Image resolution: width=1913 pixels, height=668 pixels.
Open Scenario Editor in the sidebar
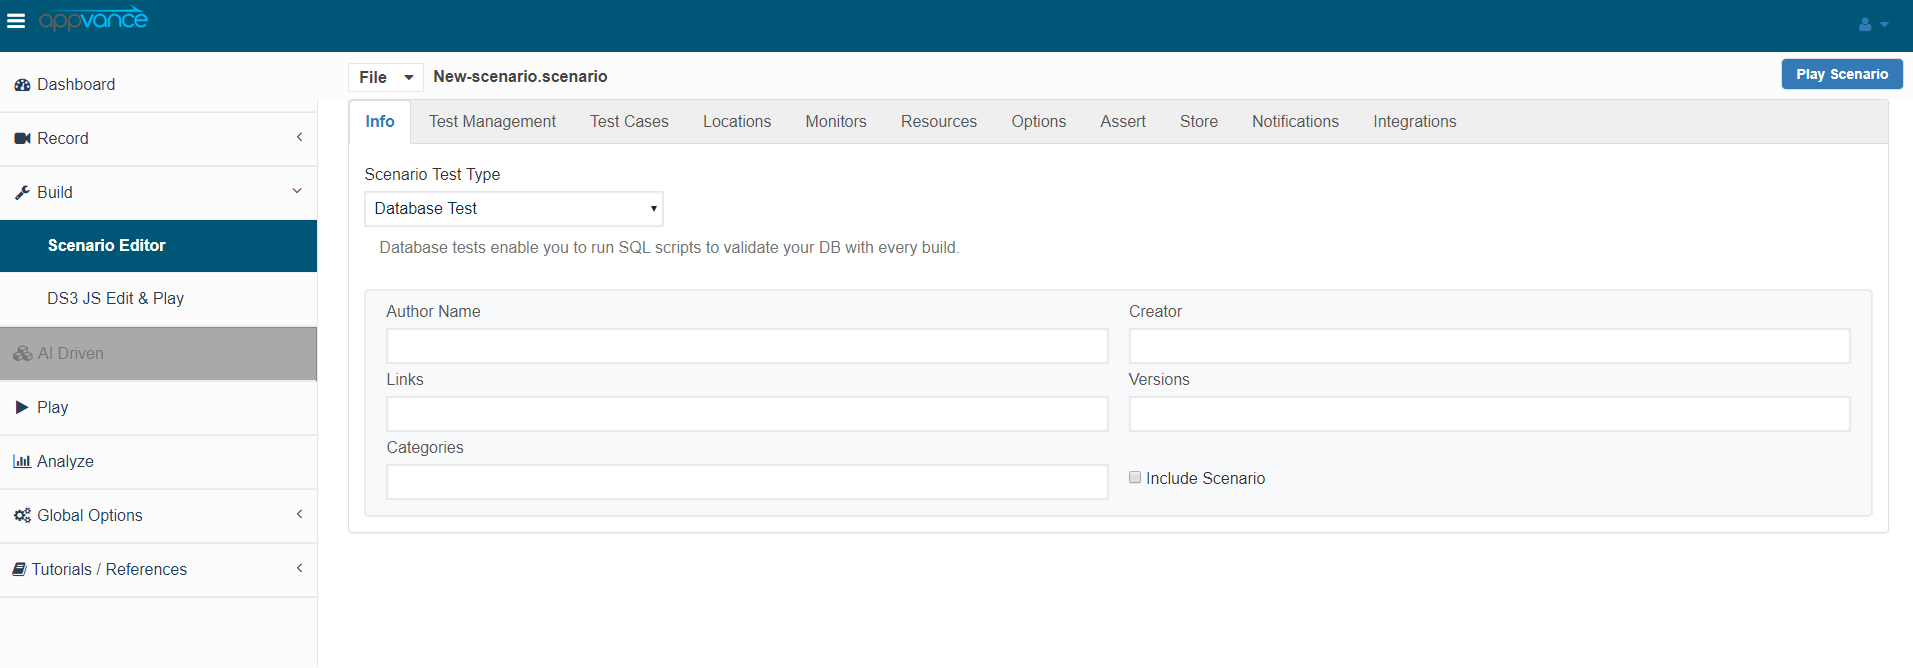point(158,246)
